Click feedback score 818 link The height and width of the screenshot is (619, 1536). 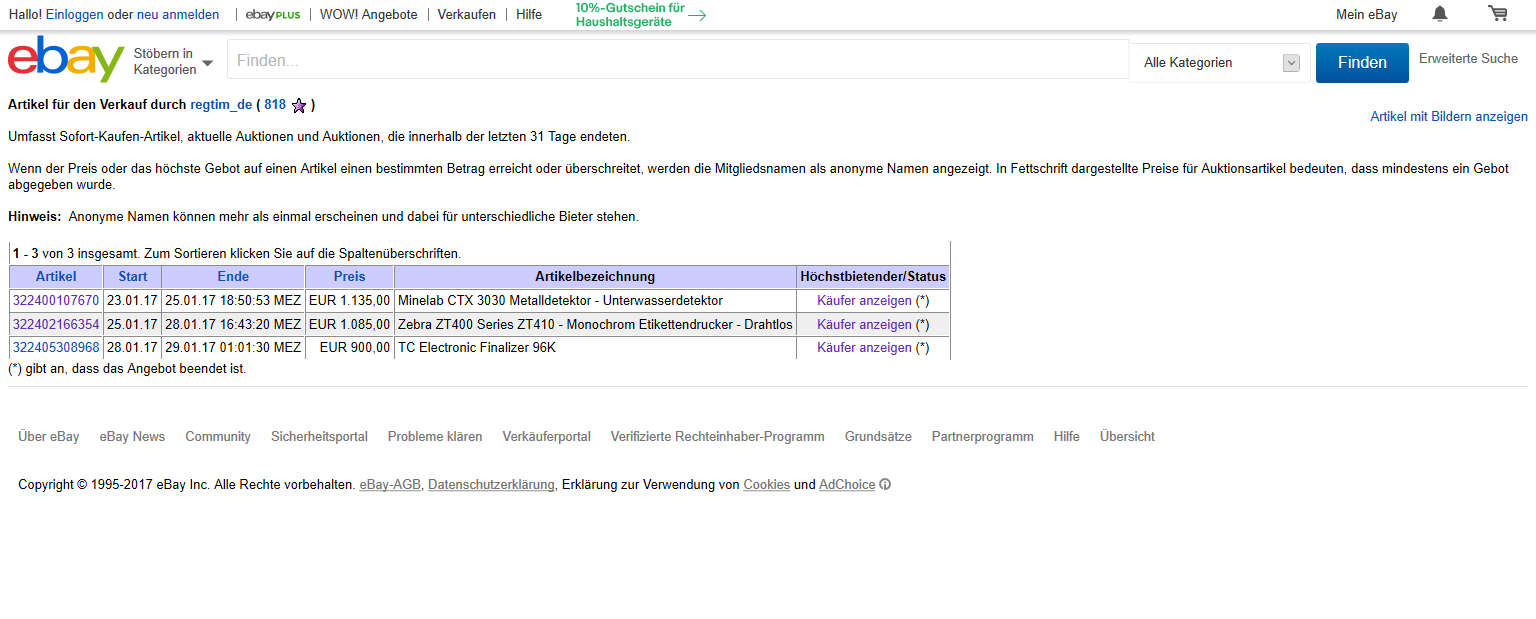(x=275, y=105)
